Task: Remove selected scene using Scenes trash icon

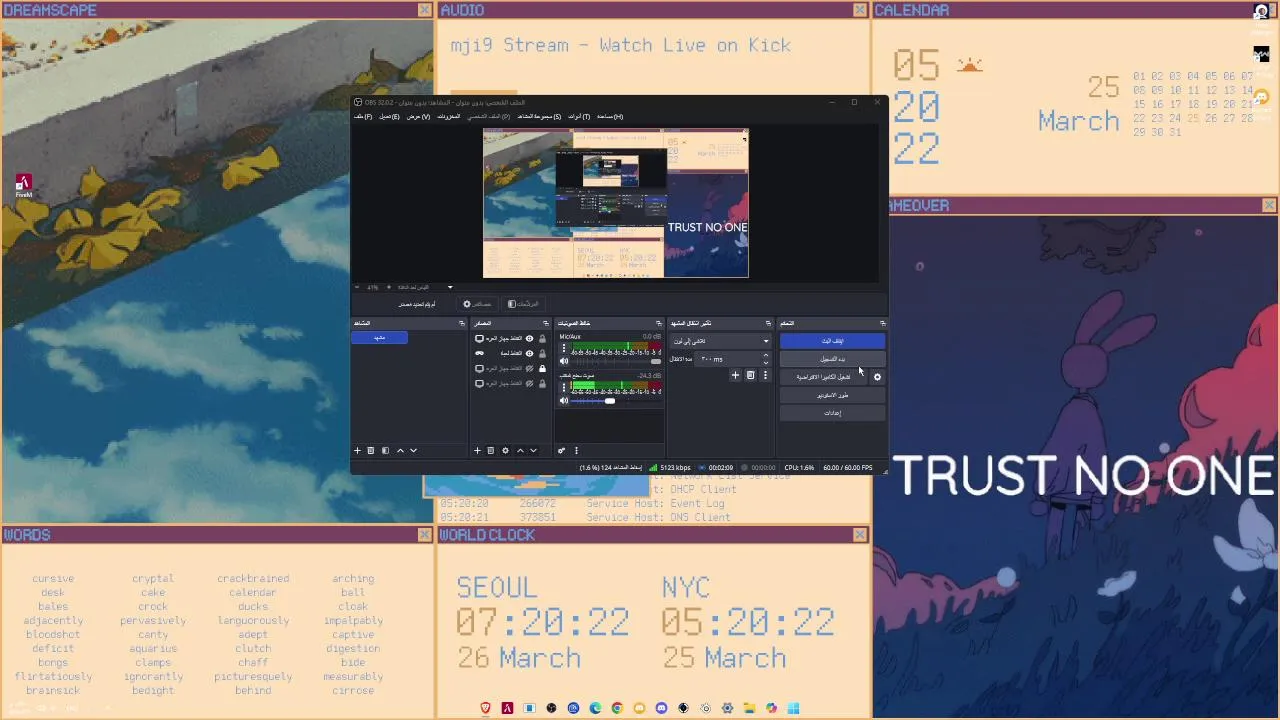Action: [370, 450]
